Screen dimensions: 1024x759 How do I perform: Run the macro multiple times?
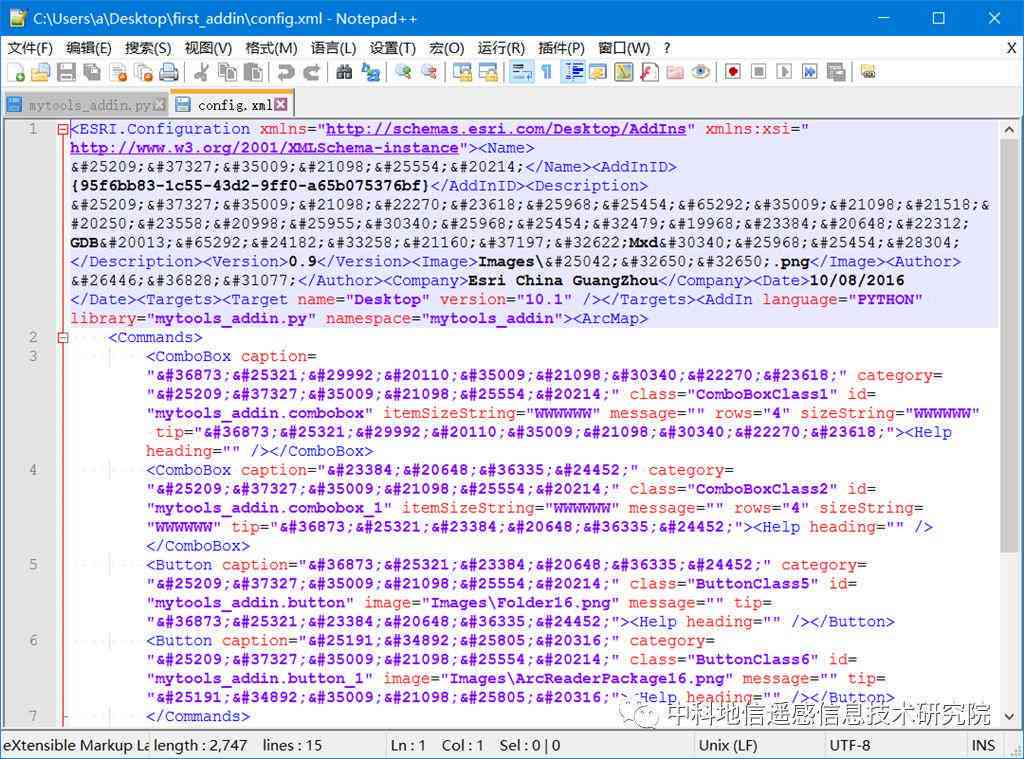point(810,72)
